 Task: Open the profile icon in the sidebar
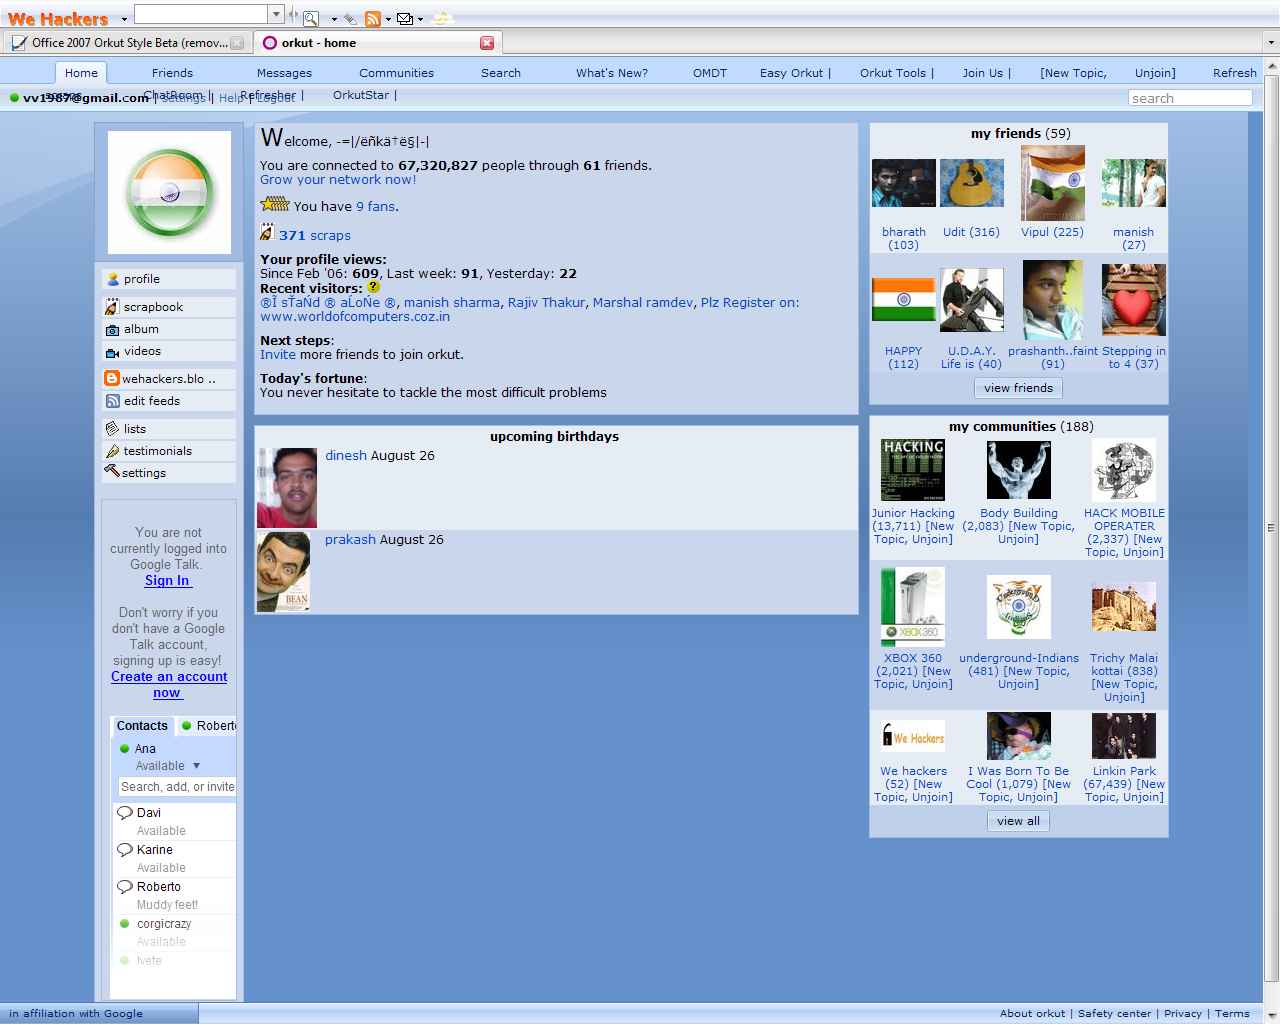(113, 278)
